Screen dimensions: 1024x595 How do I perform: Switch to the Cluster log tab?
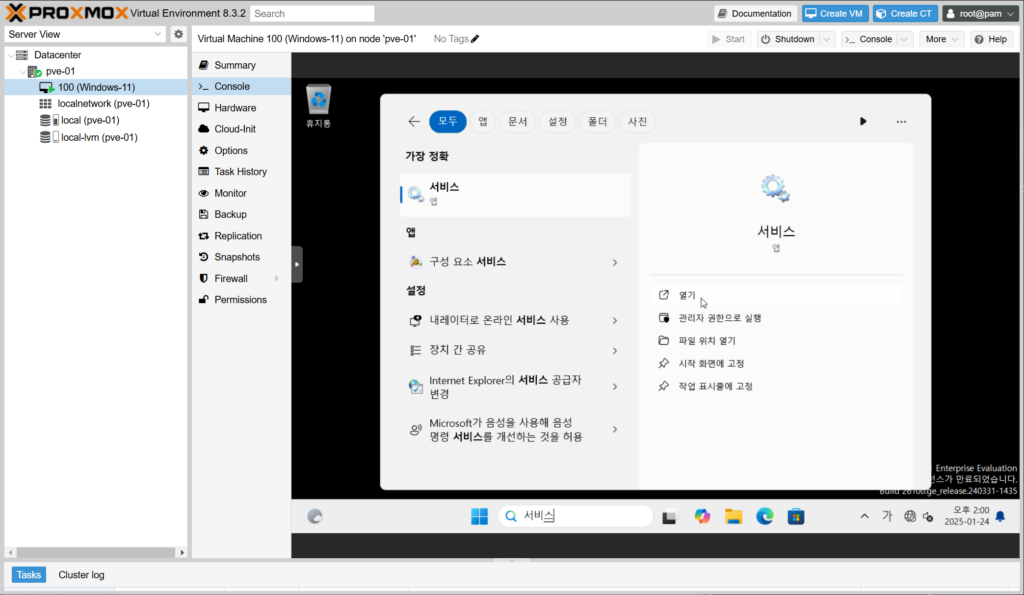(81, 575)
